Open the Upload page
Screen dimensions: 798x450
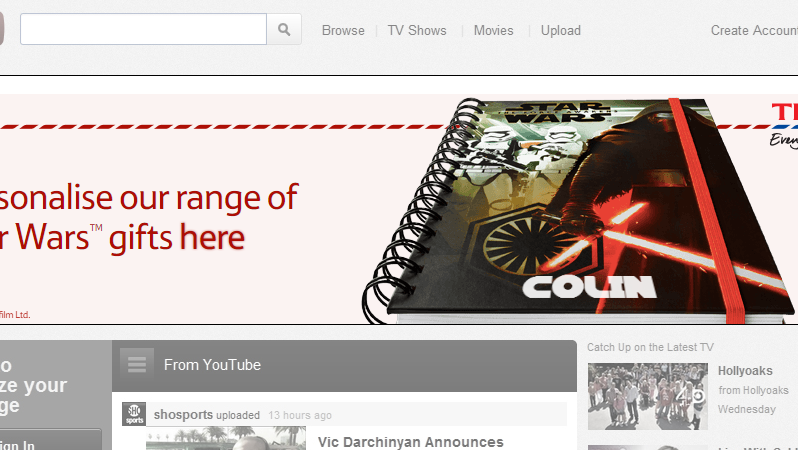coord(561,31)
